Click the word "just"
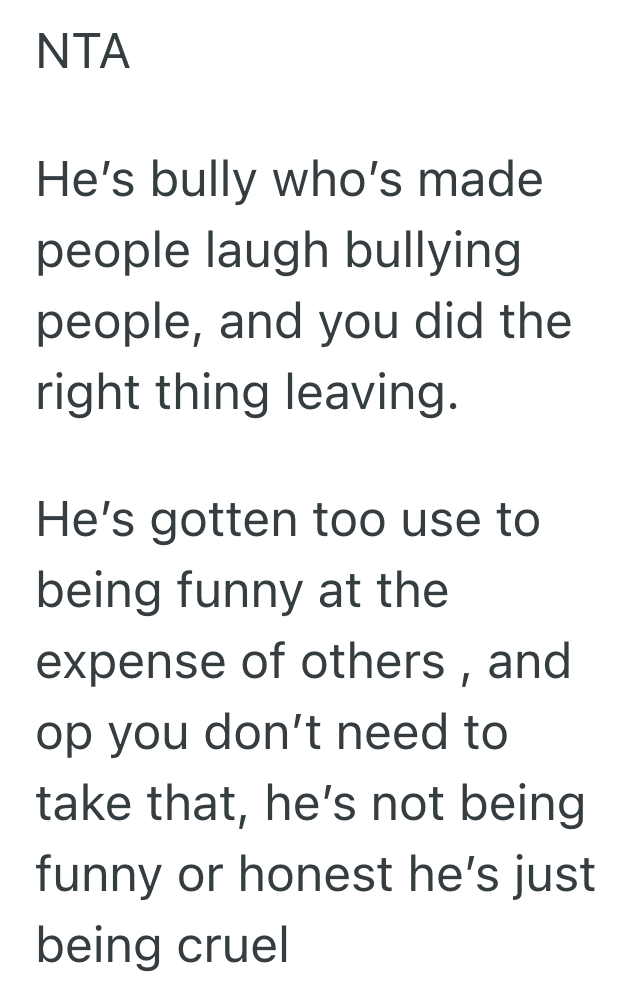 (555, 875)
